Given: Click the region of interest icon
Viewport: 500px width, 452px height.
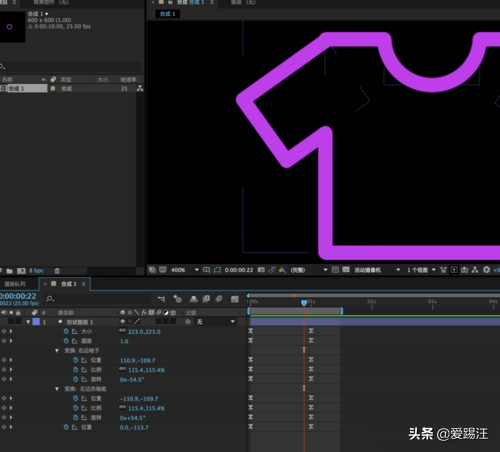Looking at the screenshot, I should pos(217,270).
